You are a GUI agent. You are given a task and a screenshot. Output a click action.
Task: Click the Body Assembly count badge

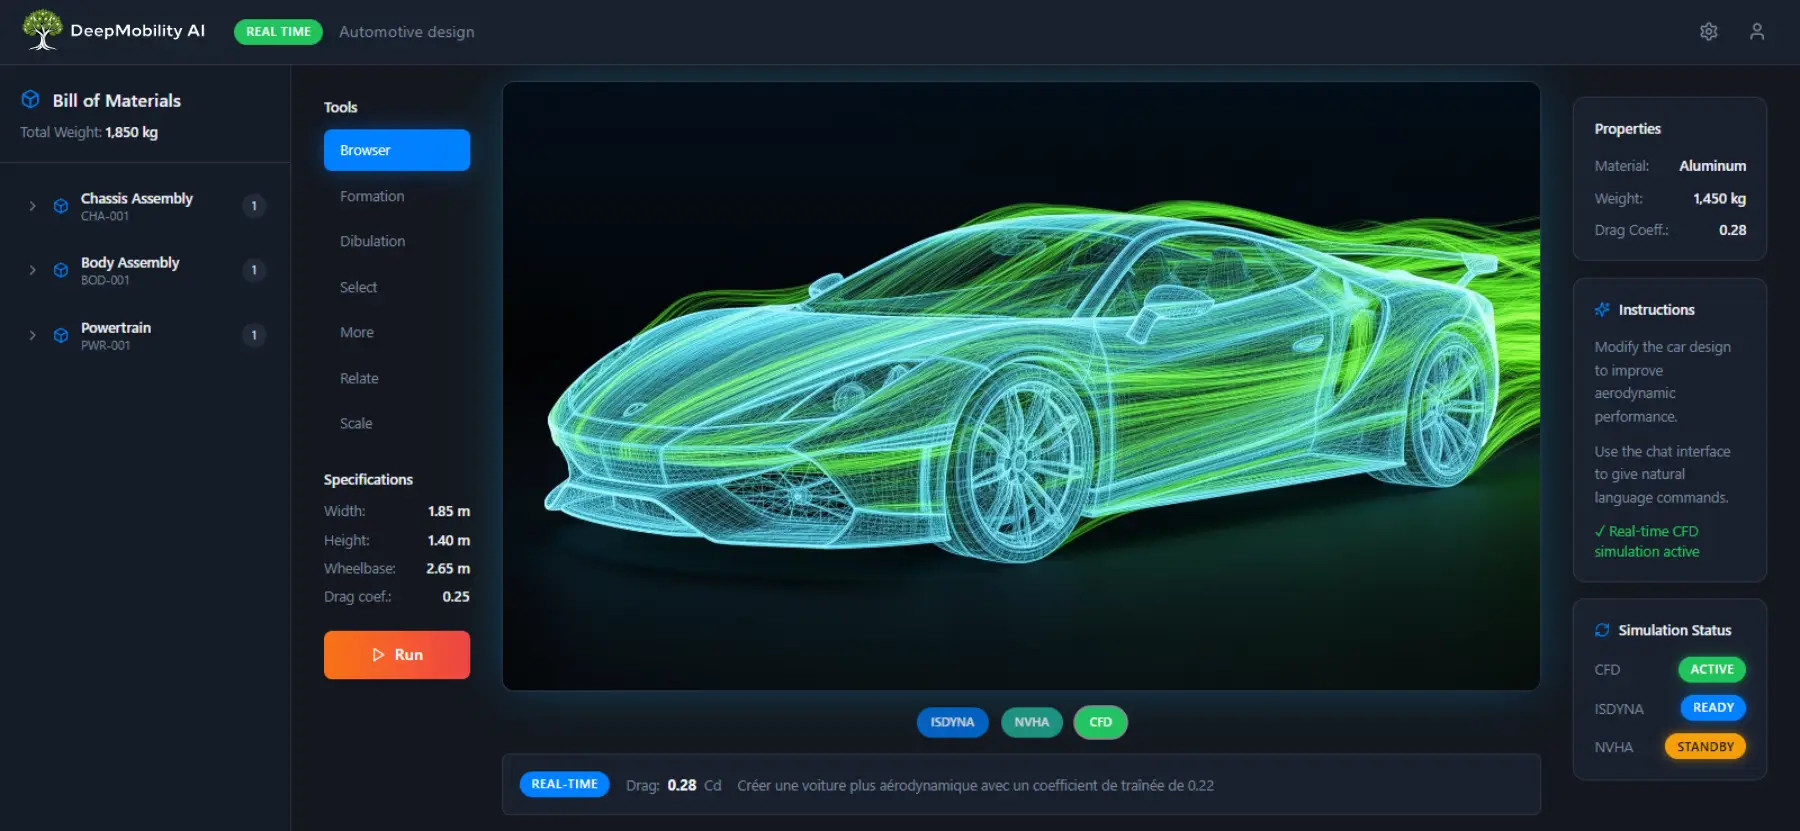click(254, 270)
